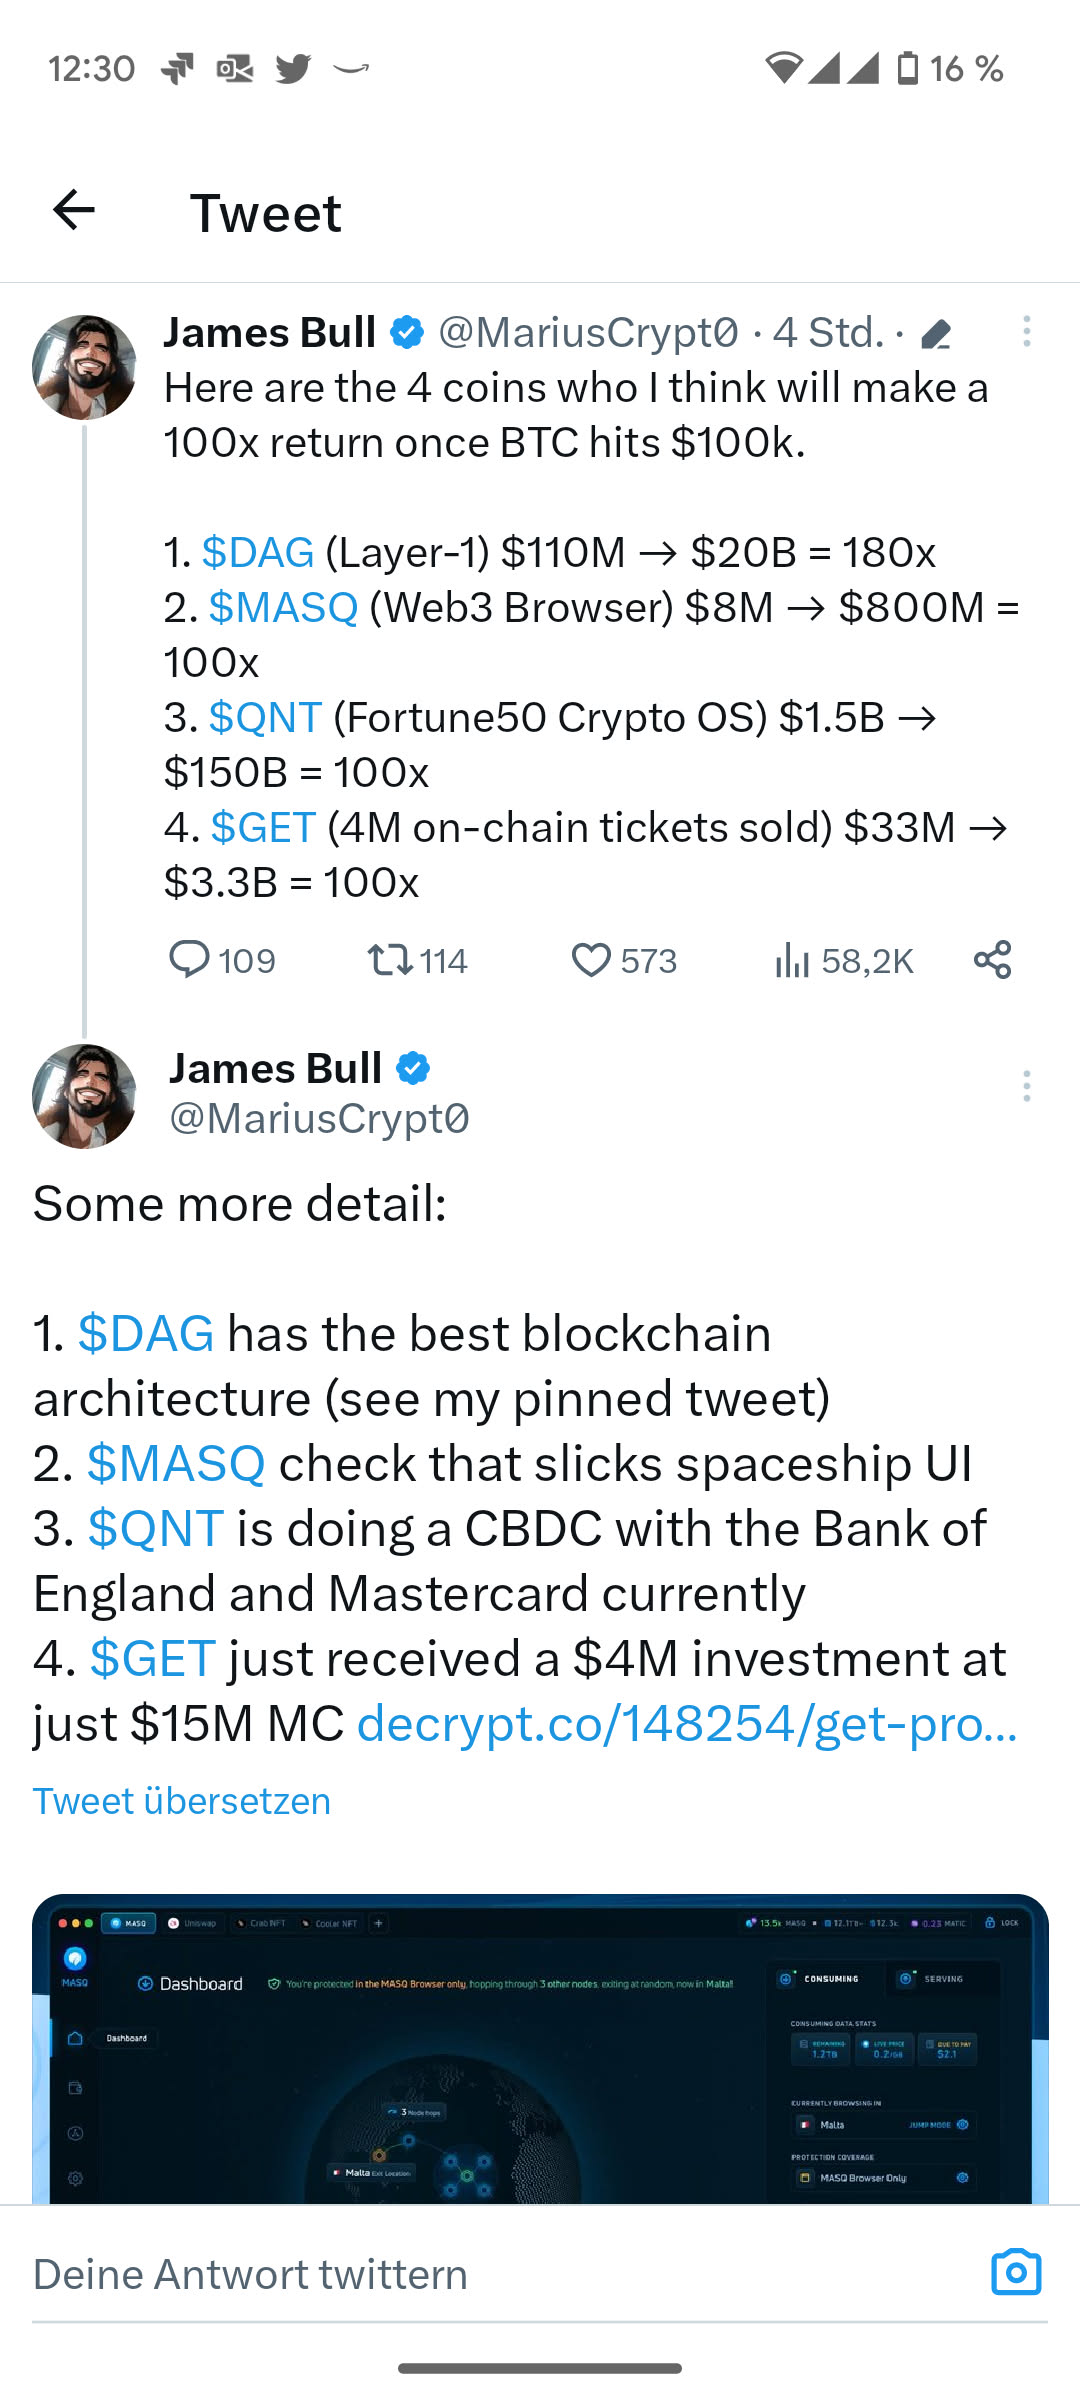The height and width of the screenshot is (2400, 1080).
Task: Tap the reply icon with 109 comments
Action: 189,960
